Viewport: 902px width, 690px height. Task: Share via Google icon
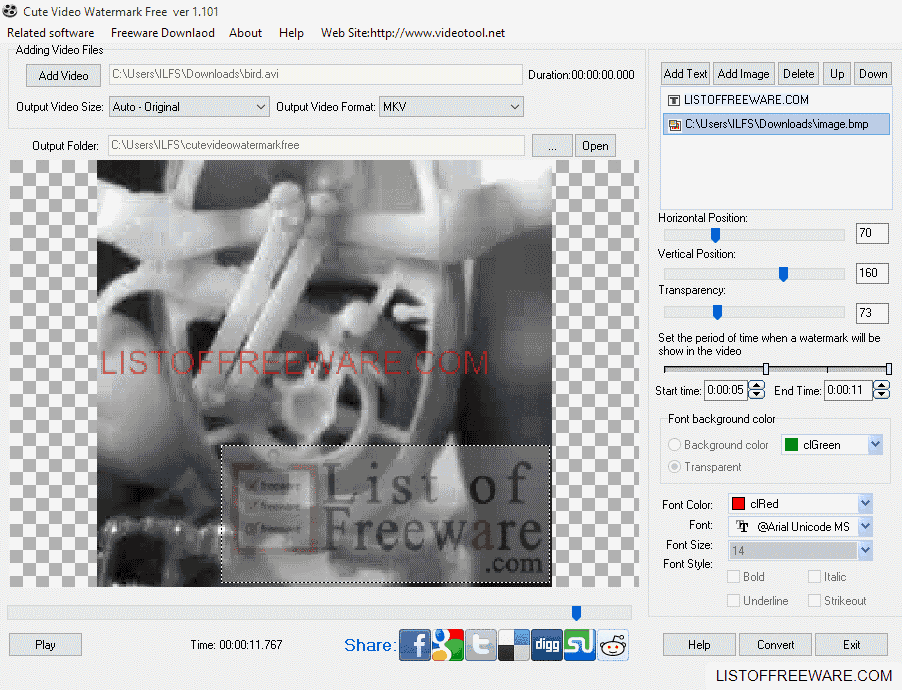[x=448, y=645]
